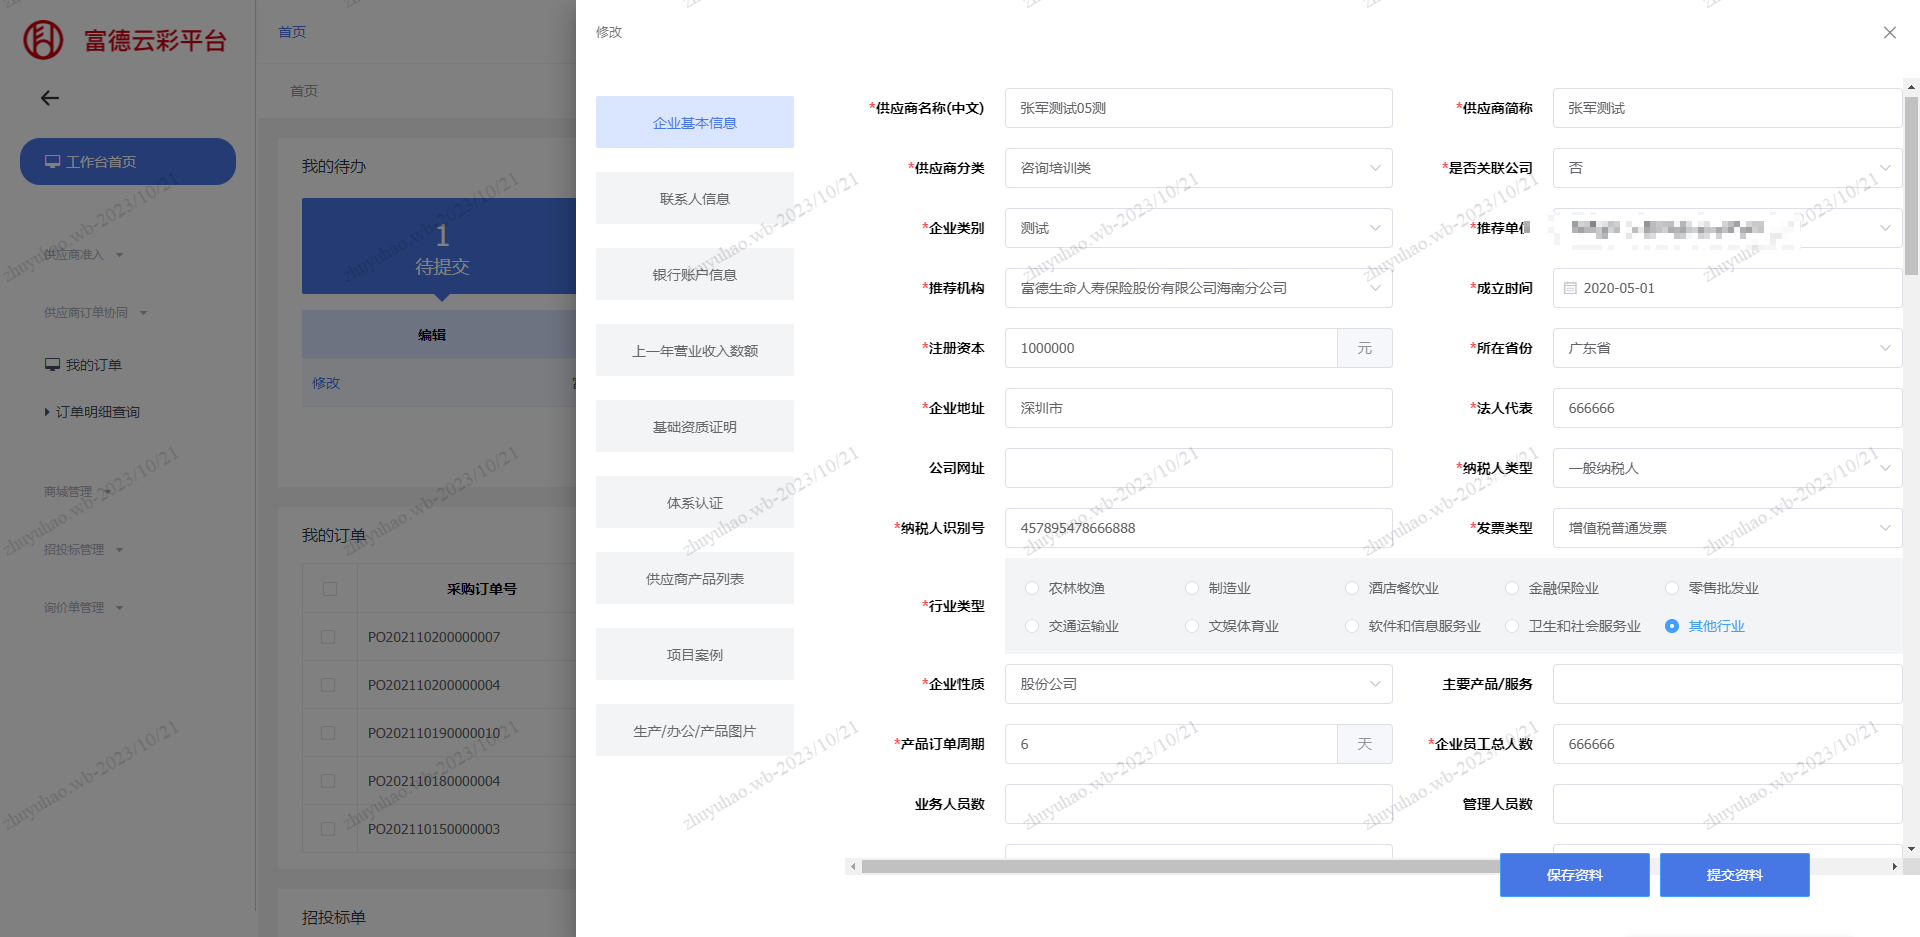1920x937 pixels.
Task: Open the 企业类别 dropdown
Action: (x=1198, y=228)
